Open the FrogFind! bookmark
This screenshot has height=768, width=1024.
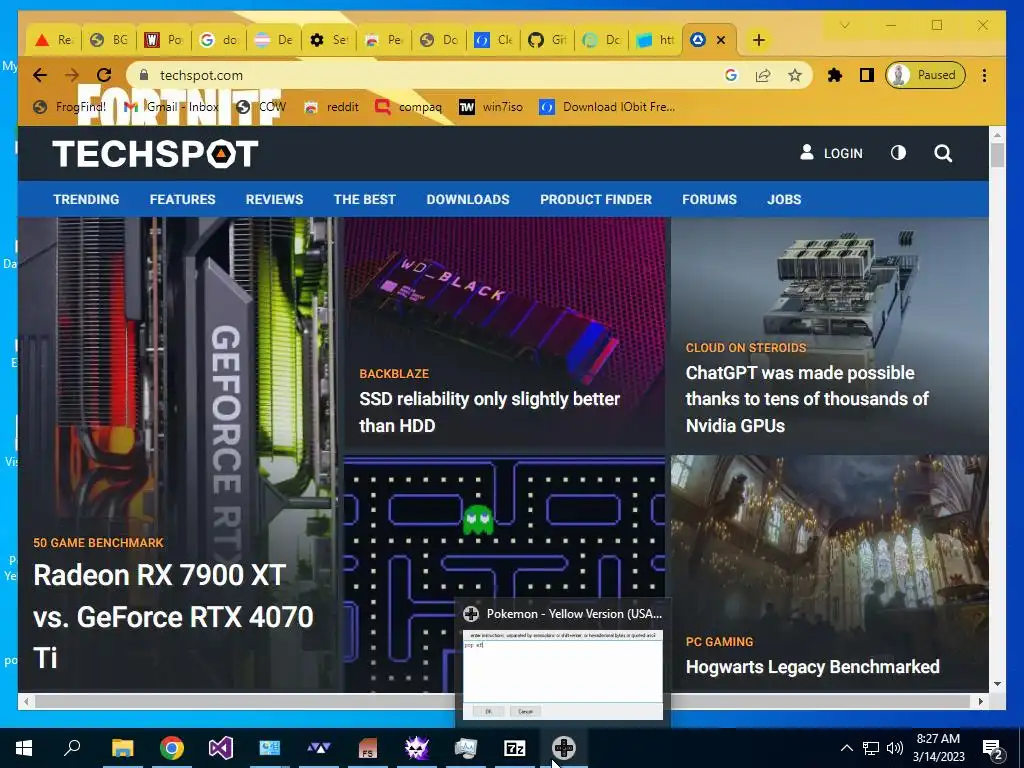pos(69,106)
